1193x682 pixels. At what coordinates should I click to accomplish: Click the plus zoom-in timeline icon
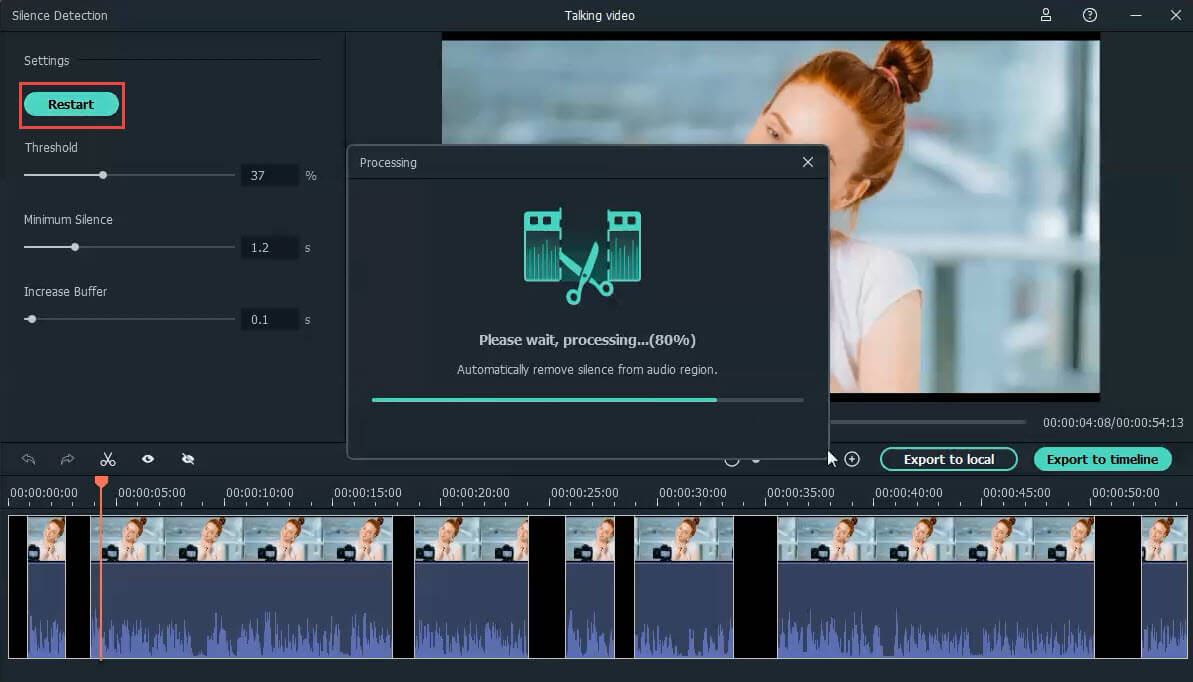tap(852, 459)
